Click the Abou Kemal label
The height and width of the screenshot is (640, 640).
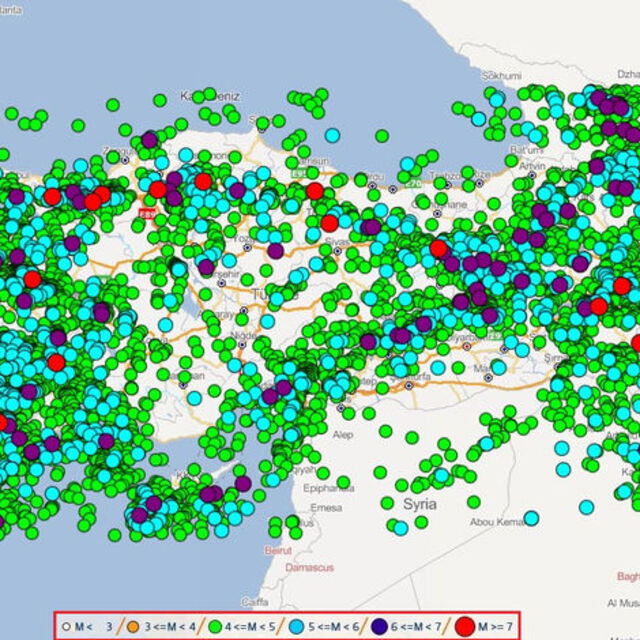[x=497, y=522]
